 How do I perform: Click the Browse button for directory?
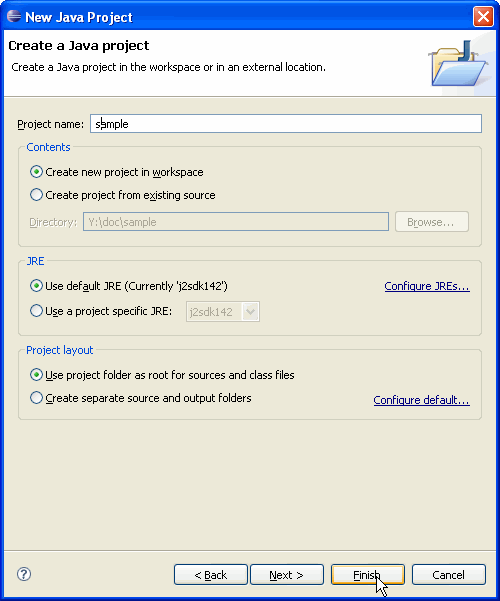432,222
